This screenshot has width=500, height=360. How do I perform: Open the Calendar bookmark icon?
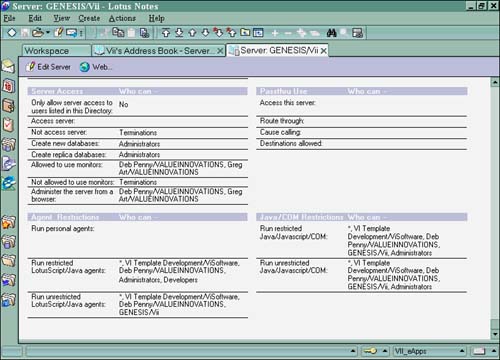(8, 86)
